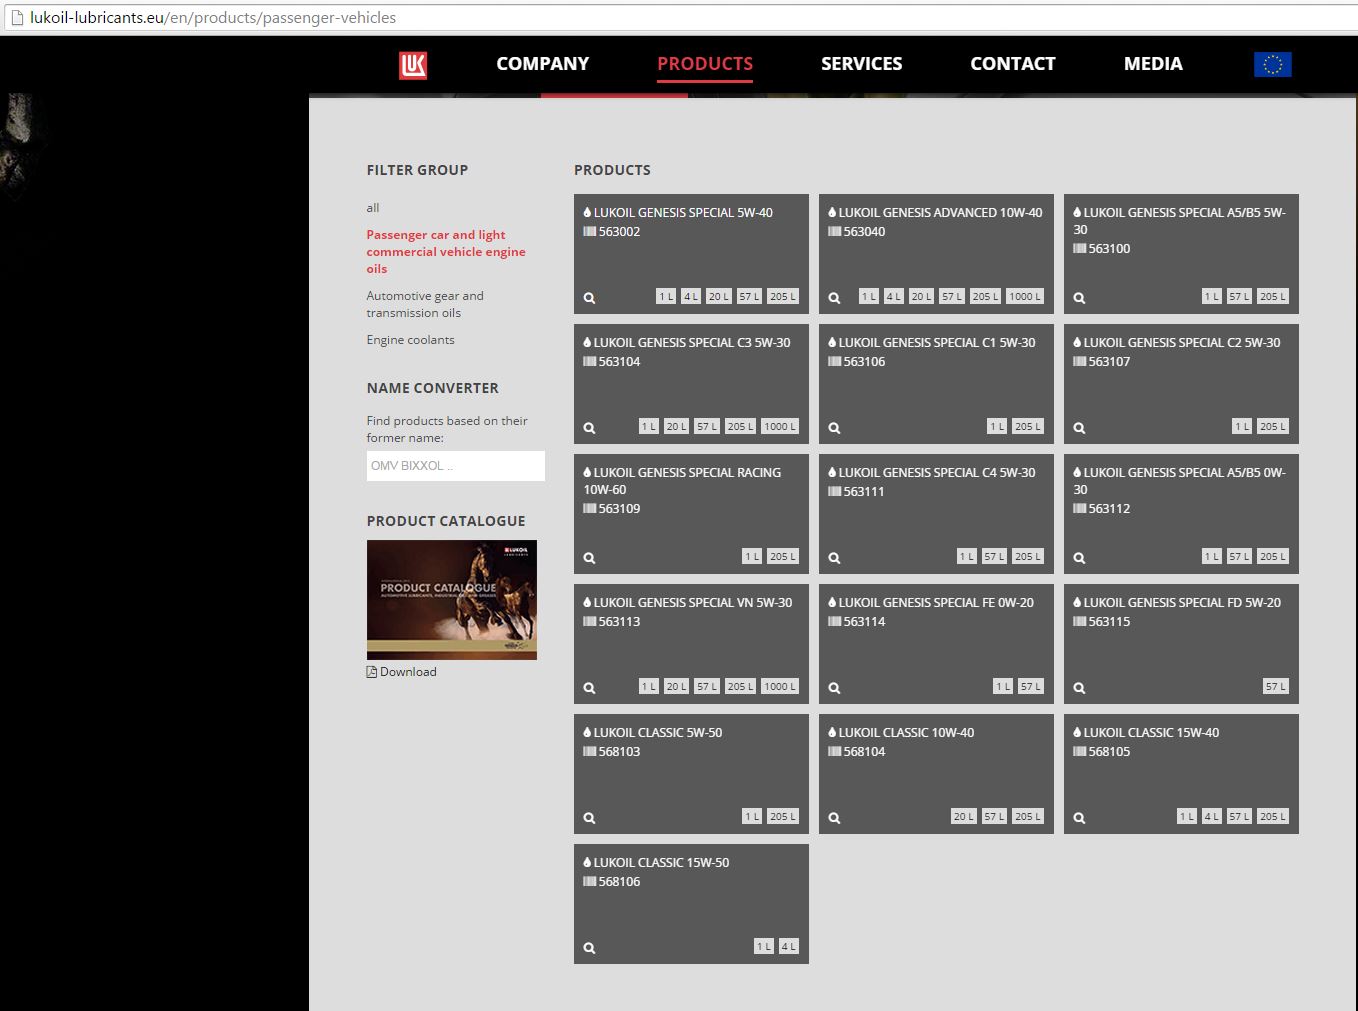Click barcode icon next to 568104
The width and height of the screenshot is (1358, 1011).
834,751
